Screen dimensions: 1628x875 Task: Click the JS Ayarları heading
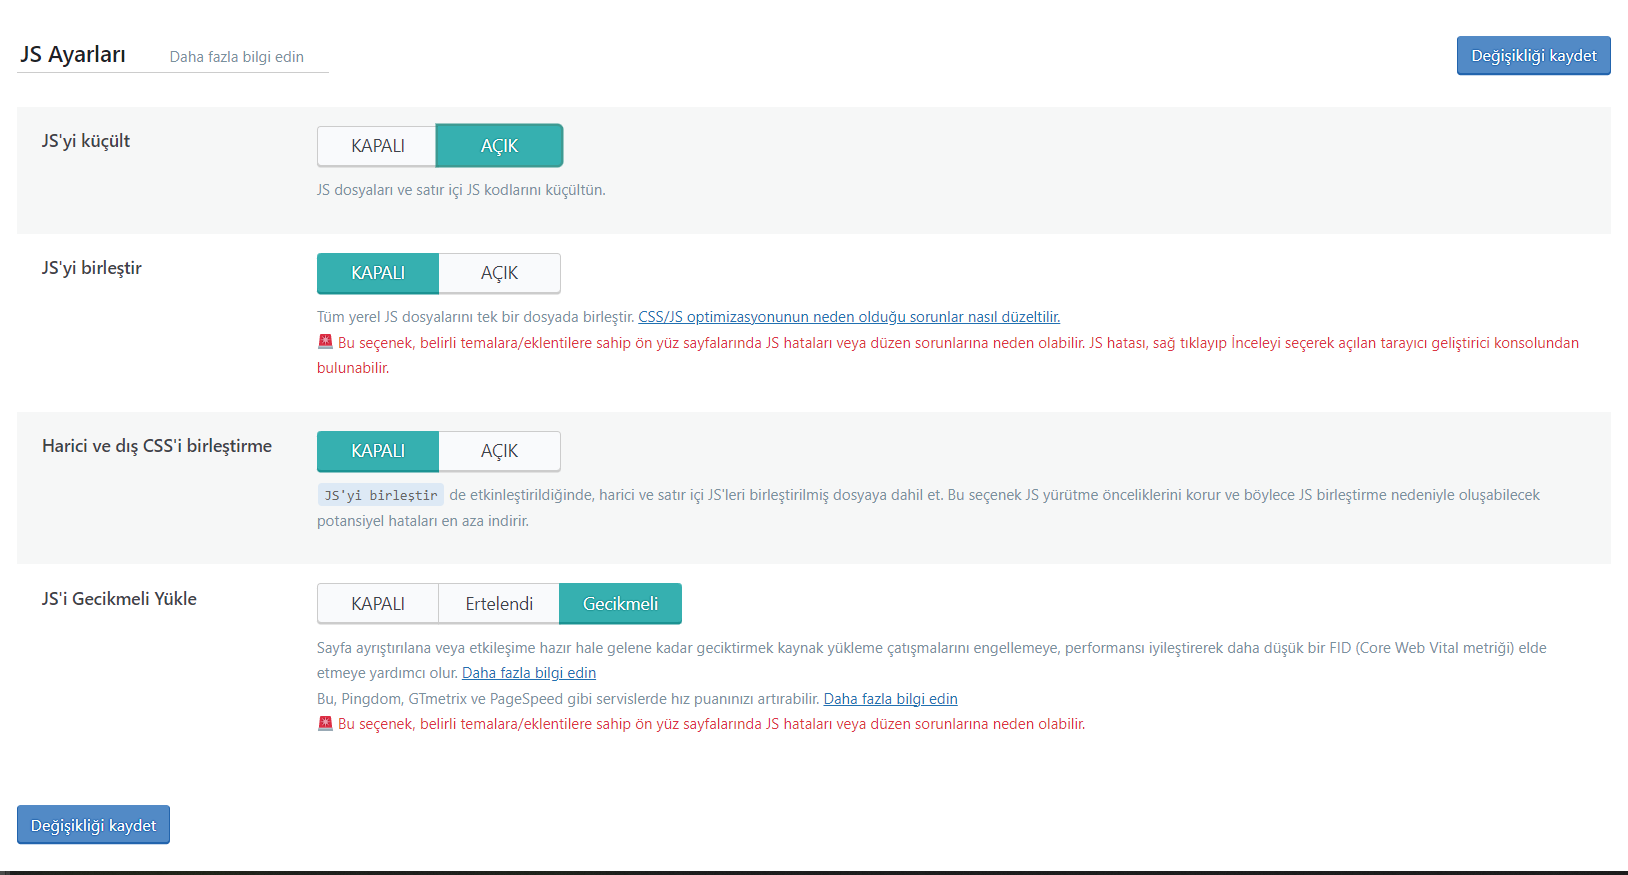pyautogui.click(x=73, y=54)
